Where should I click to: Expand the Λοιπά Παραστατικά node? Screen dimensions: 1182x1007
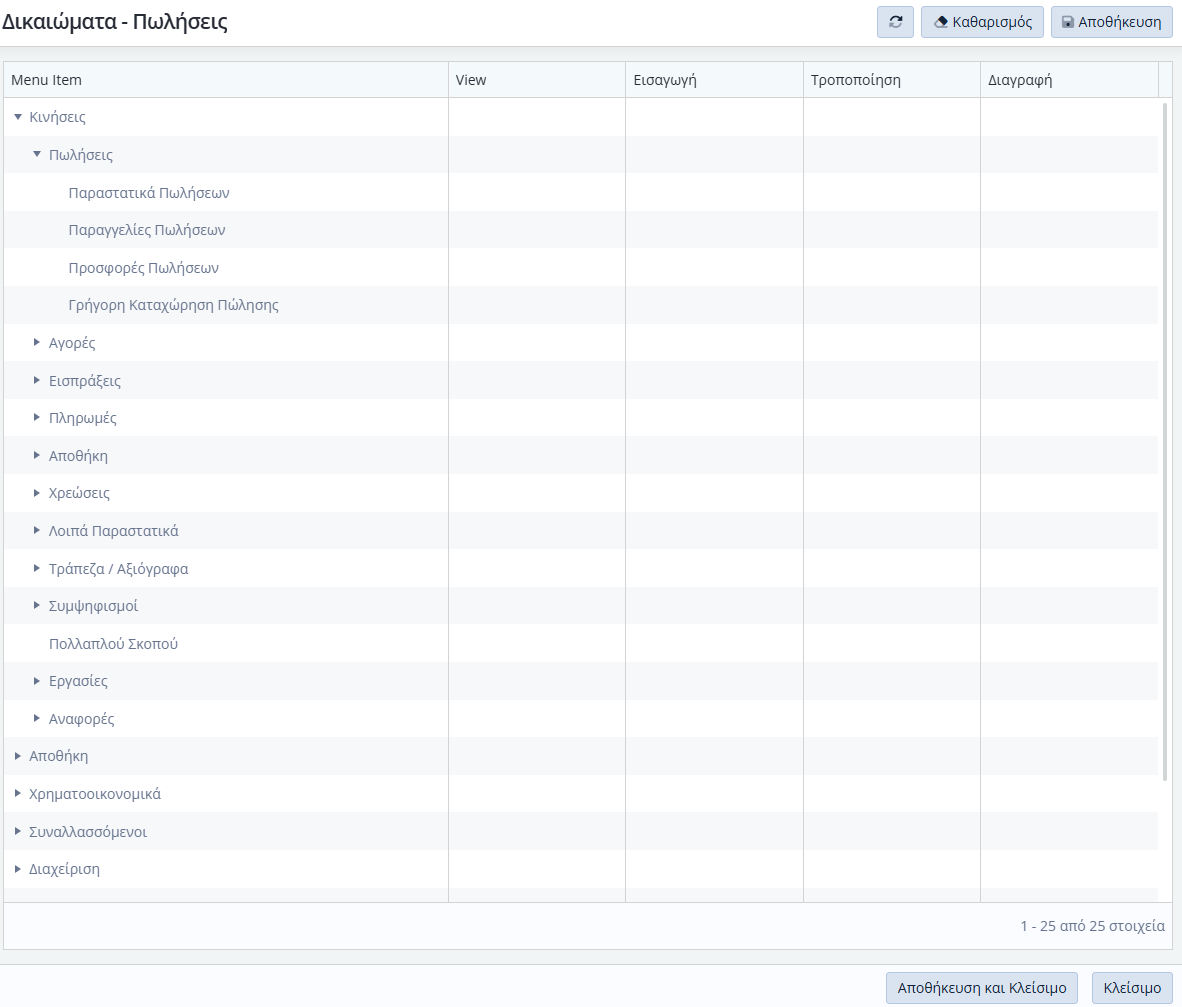pyautogui.click(x=37, y=531)
